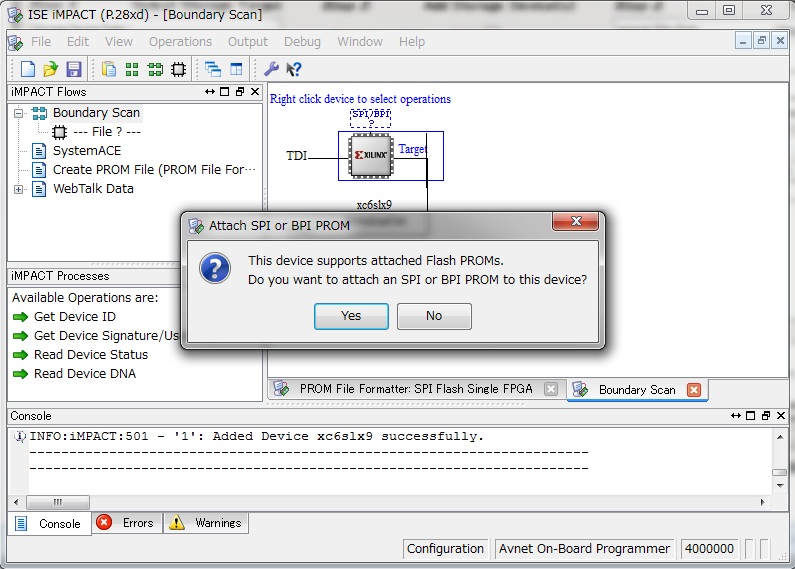This screenshot has height=569, width=795.
Task: Open the Operations menu
Action: pos(180,42)
